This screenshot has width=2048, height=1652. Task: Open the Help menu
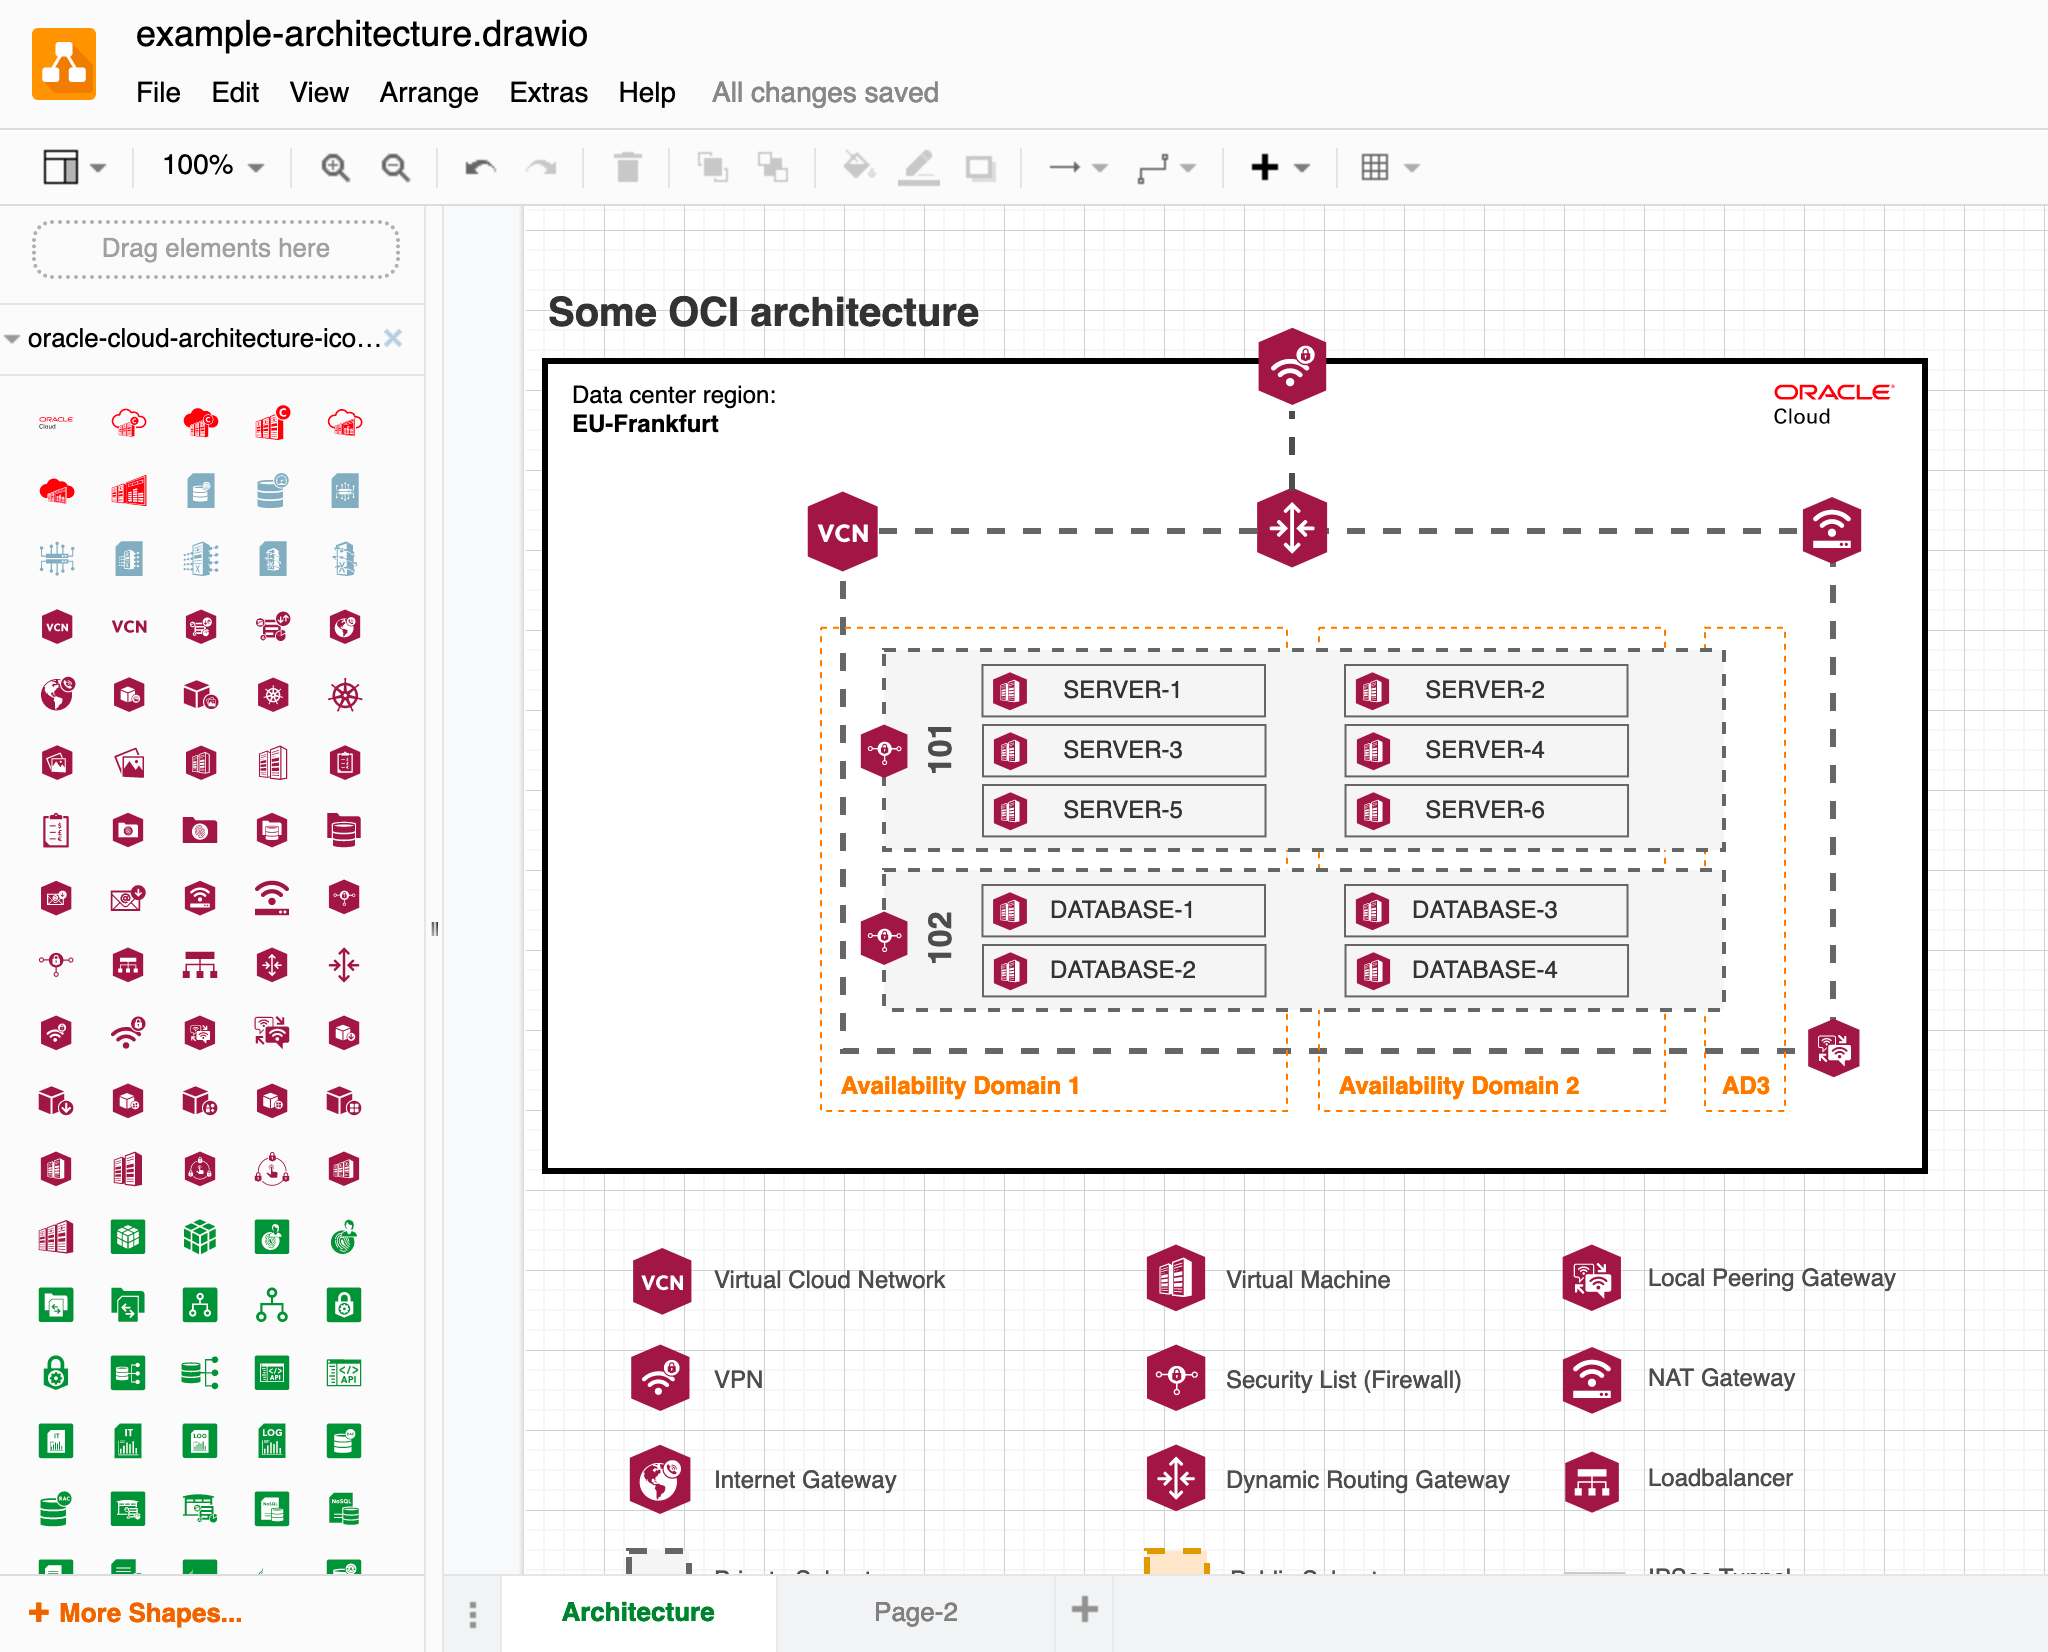point(647,93)
